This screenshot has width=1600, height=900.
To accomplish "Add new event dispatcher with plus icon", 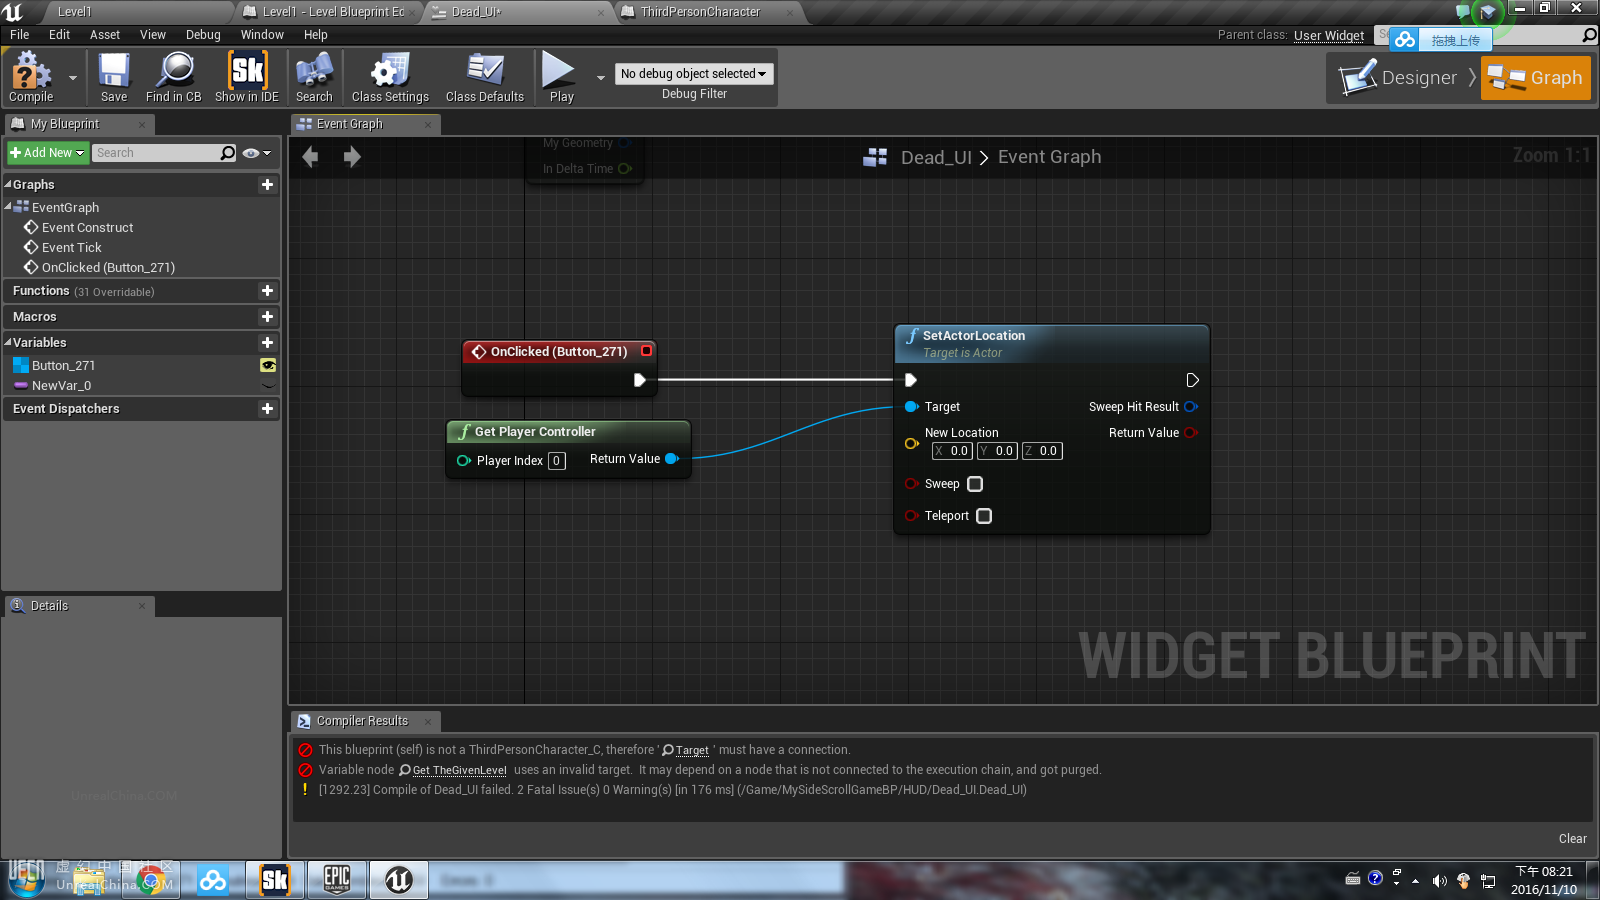I will tap(267, 408).
